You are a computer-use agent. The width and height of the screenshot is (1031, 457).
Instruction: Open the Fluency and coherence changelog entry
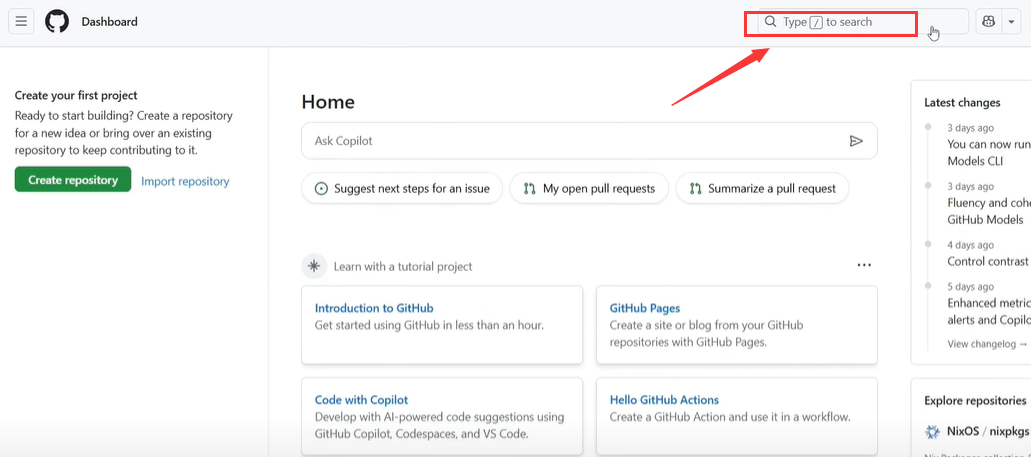point(989,211)
